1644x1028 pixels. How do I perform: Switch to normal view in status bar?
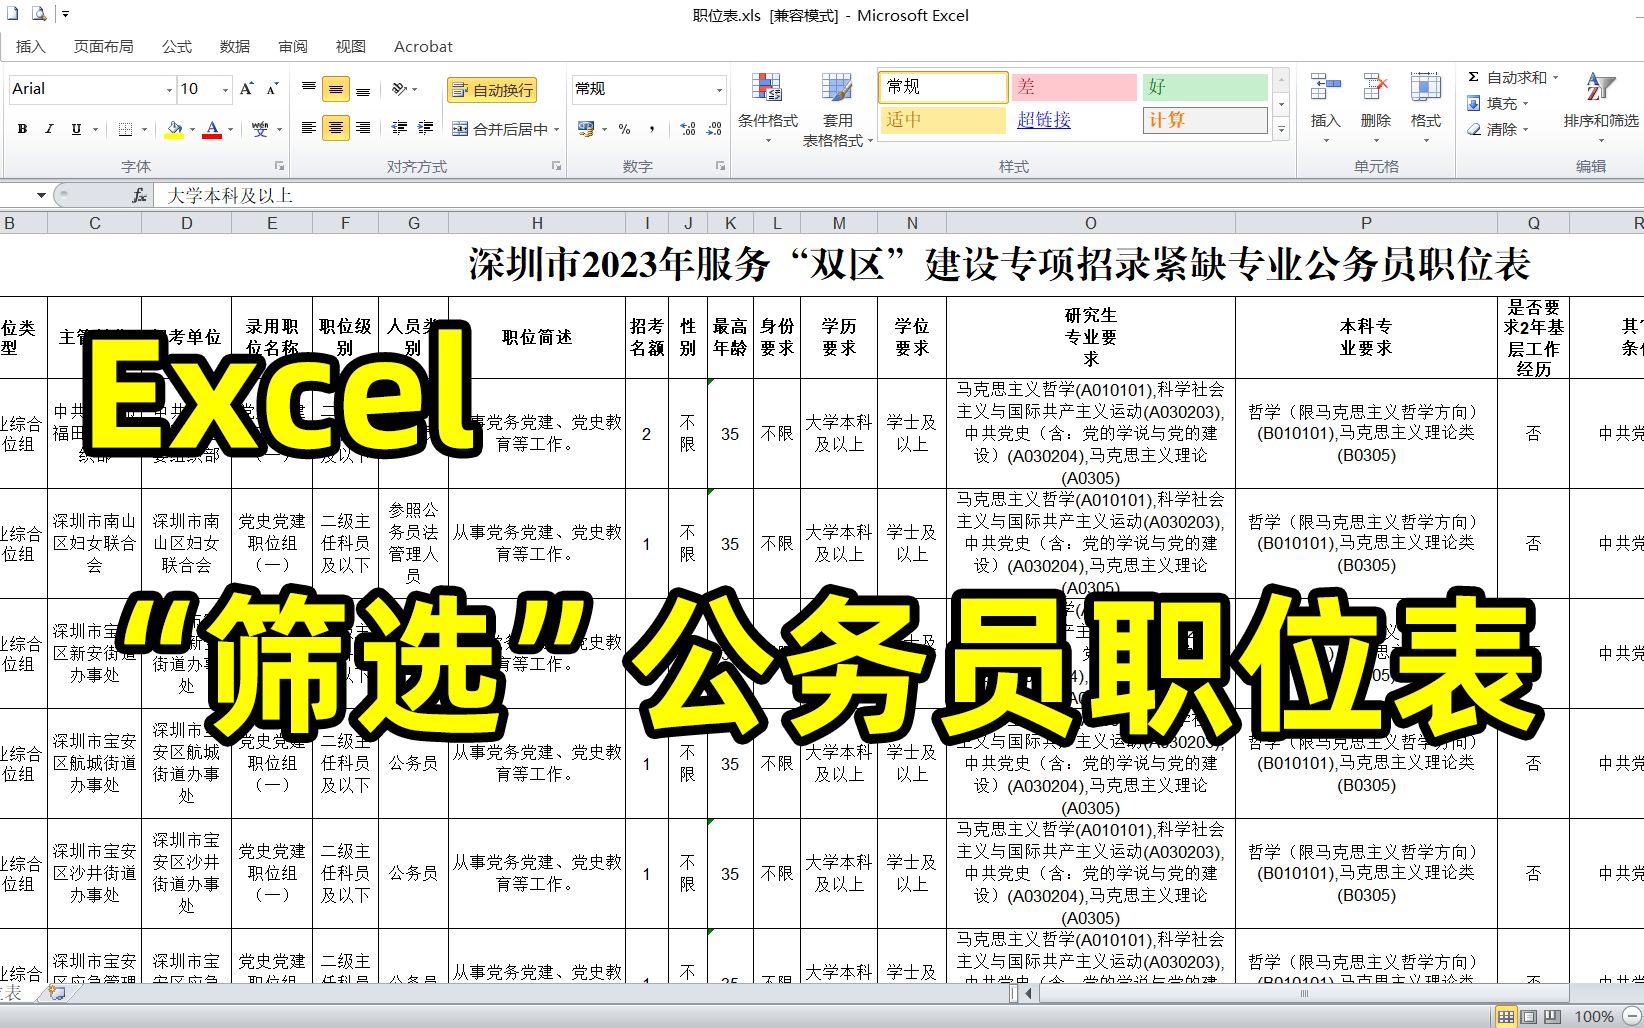click(1506, 1017)
